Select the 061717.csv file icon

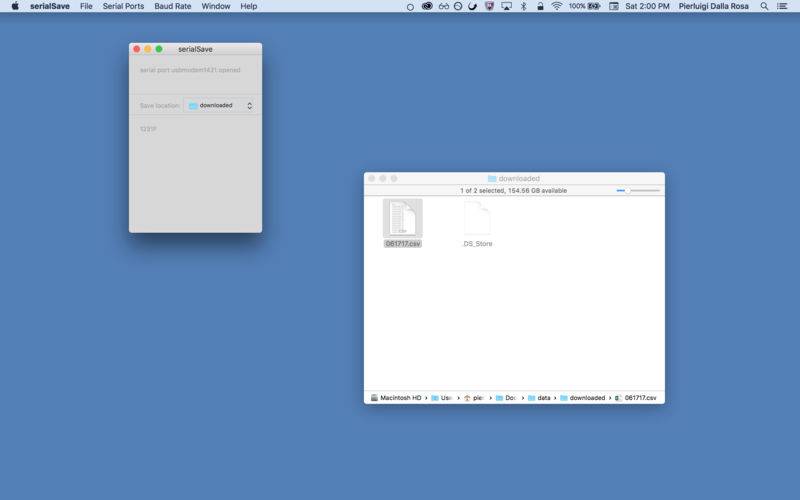[402, 218]
